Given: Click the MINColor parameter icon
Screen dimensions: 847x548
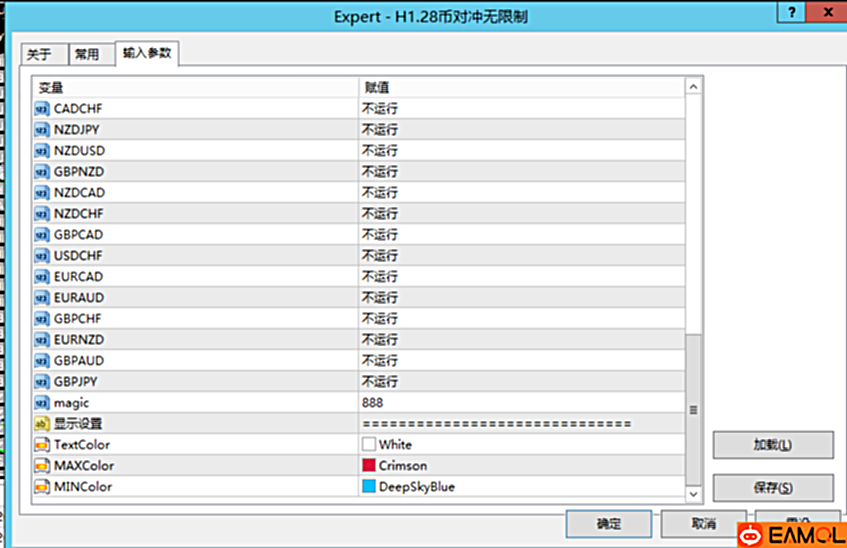Looking at the screenshot, I should tap(42, 487).
